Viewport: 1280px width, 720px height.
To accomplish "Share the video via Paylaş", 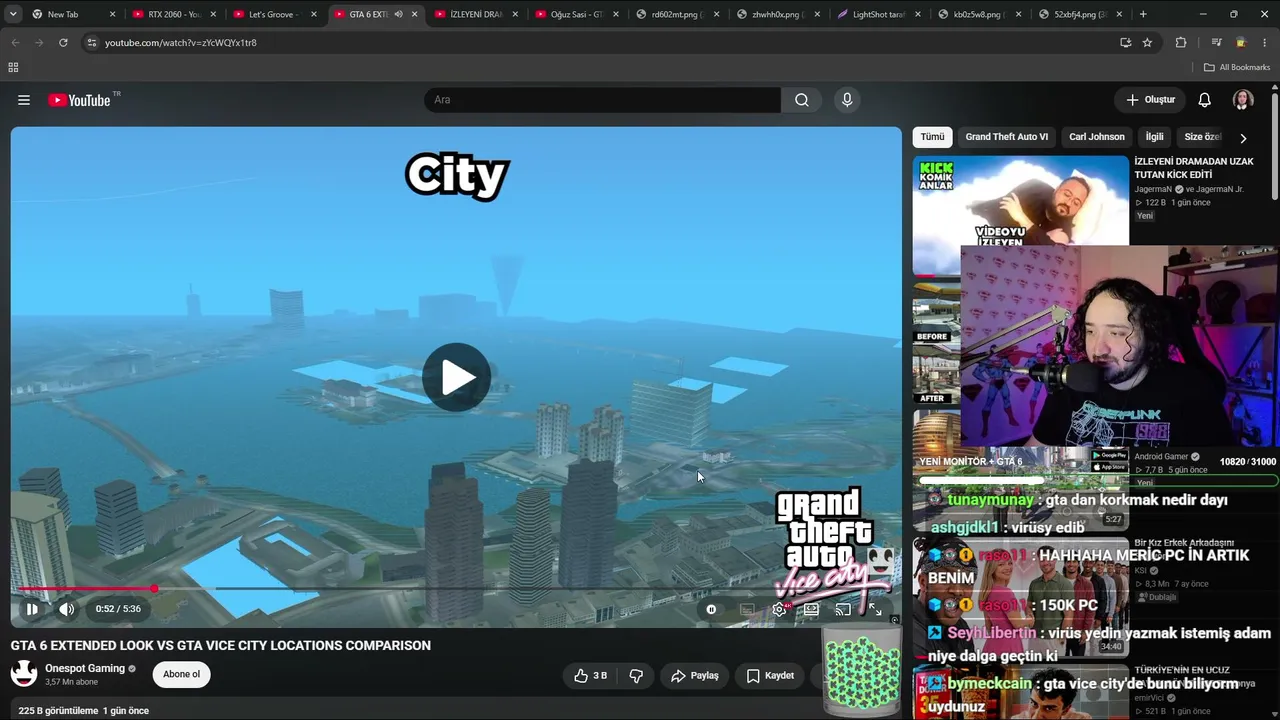I will point(695,676).
